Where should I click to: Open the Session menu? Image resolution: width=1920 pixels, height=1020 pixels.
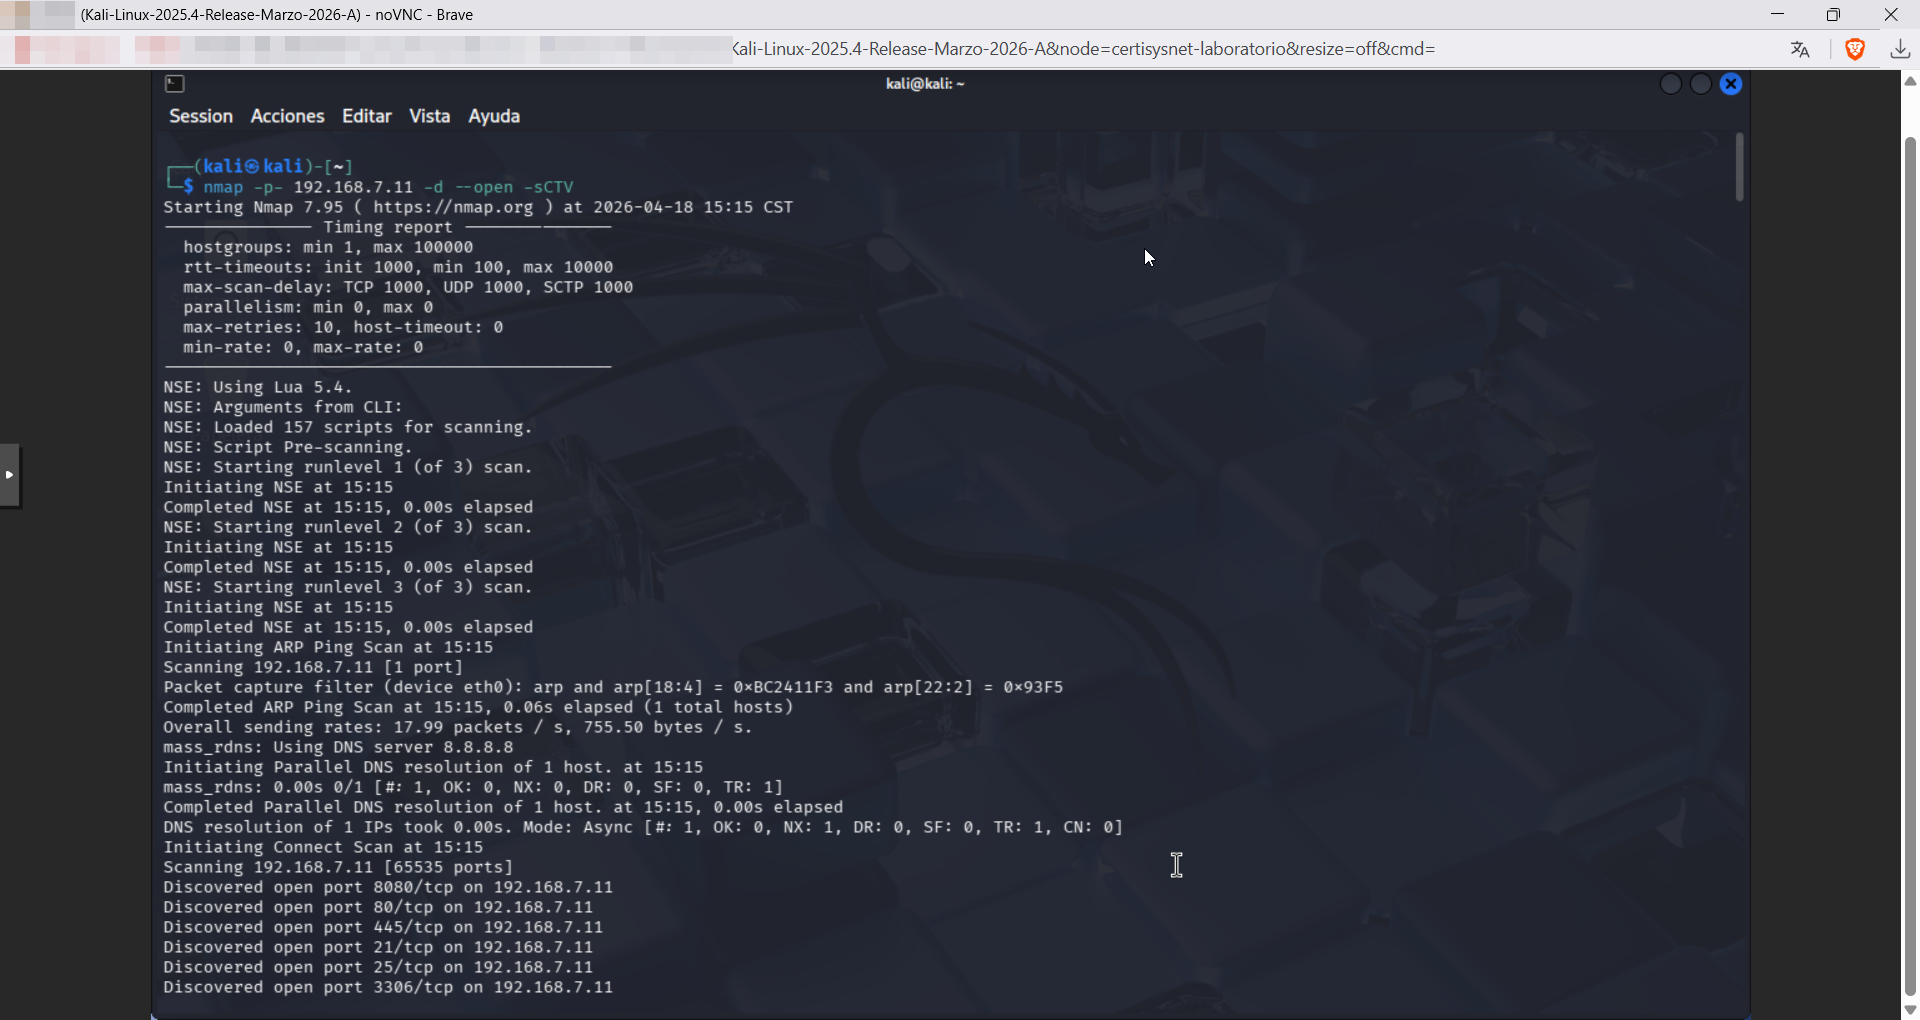[201, 116]
